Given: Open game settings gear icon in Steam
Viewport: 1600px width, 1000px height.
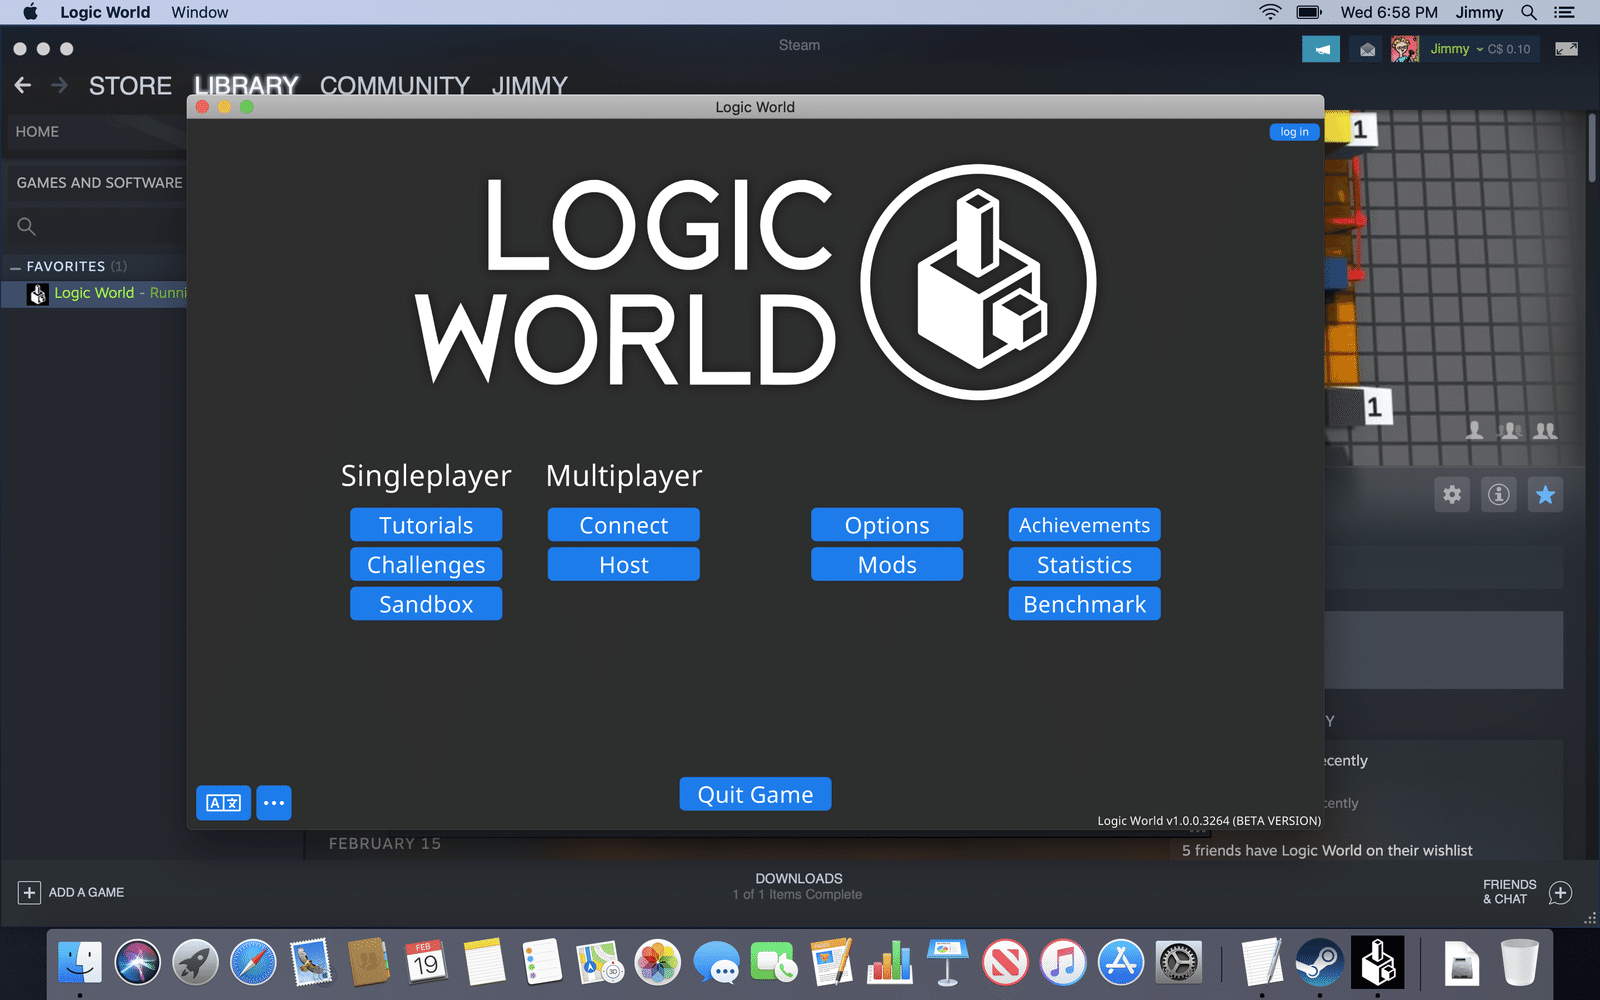Looking at the screenshot, I should point(1452,494).
